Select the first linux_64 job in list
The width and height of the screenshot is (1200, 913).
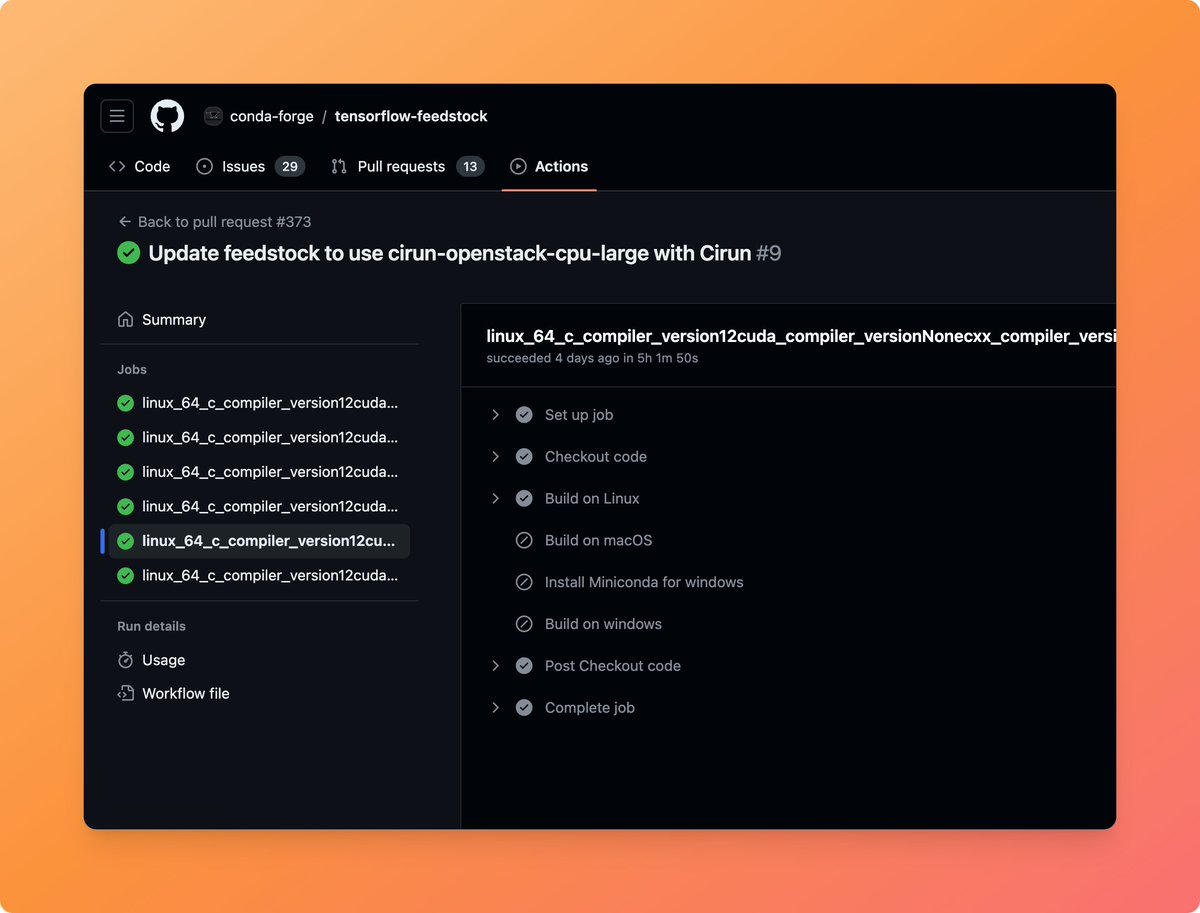click(x=259, y=403)
